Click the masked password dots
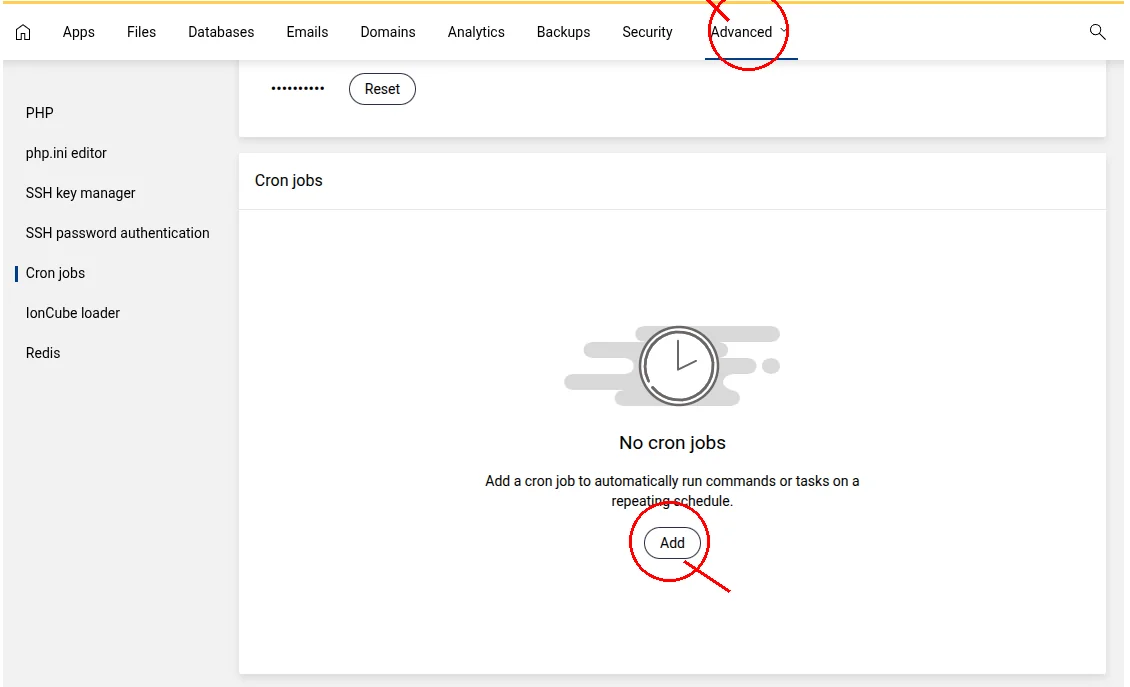Viewport: 1130px width, 687px height. coord(298,89)
